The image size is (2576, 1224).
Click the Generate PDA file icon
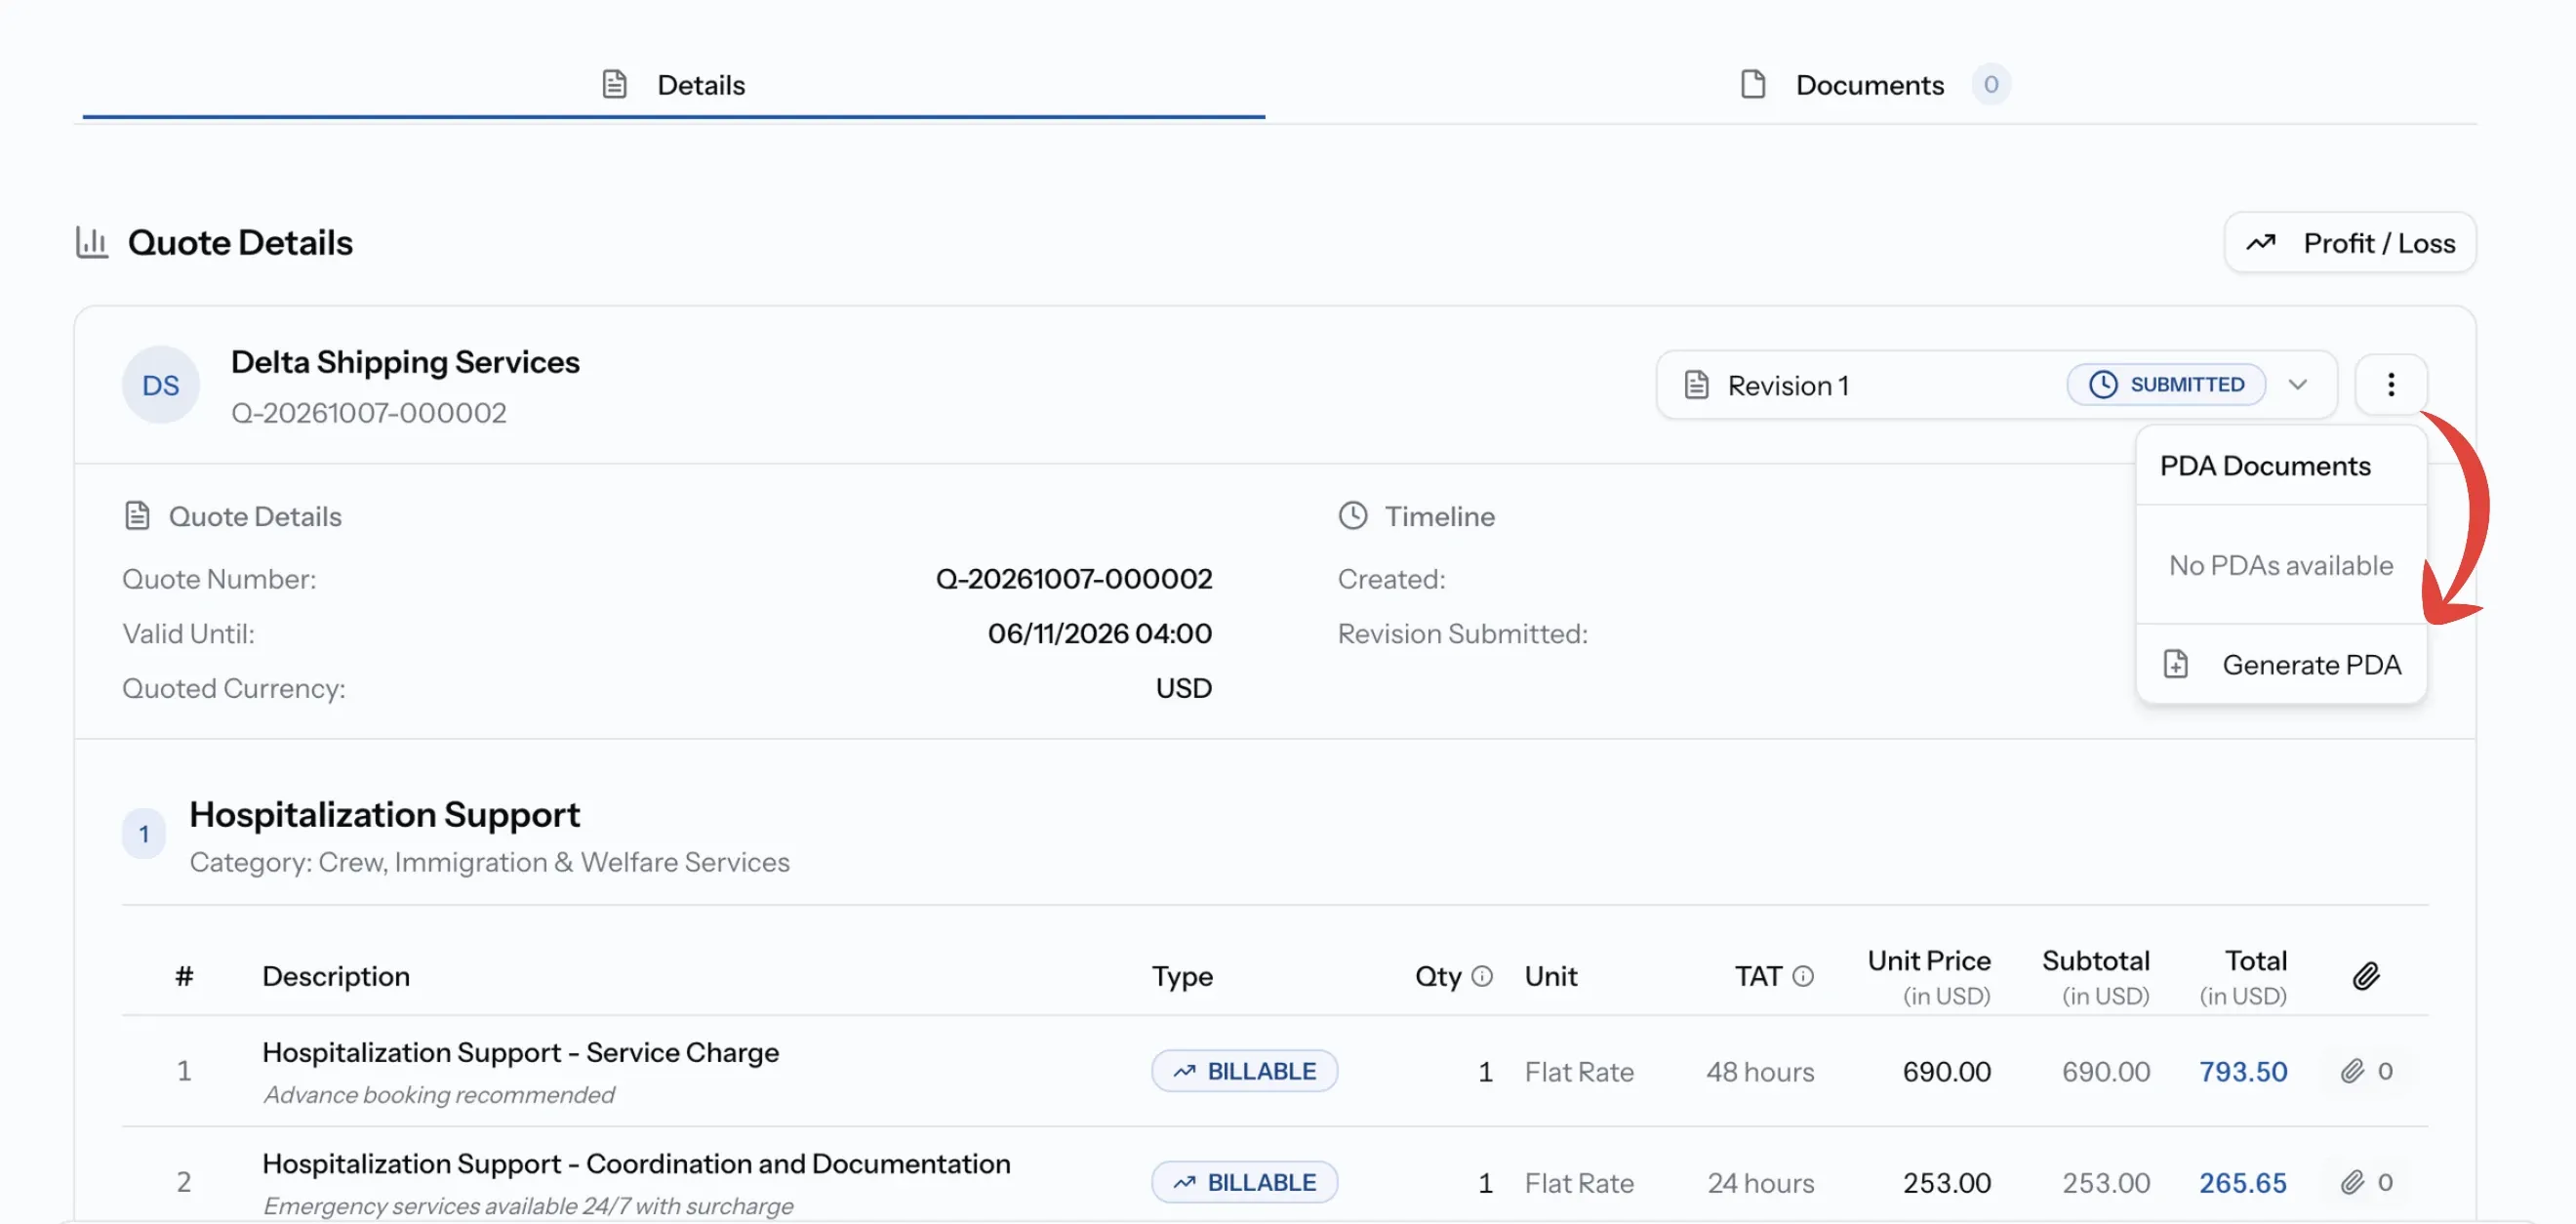2175,664
